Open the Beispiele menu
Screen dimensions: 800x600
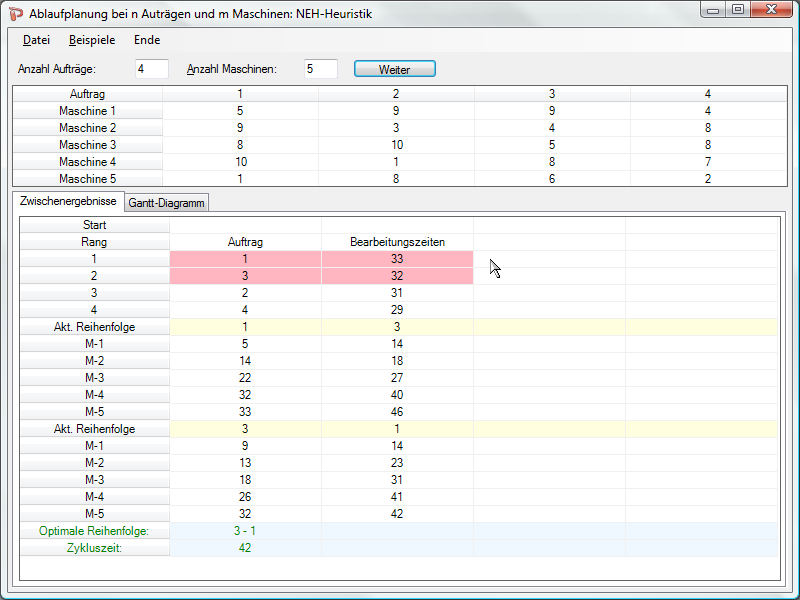coord(92,40)
